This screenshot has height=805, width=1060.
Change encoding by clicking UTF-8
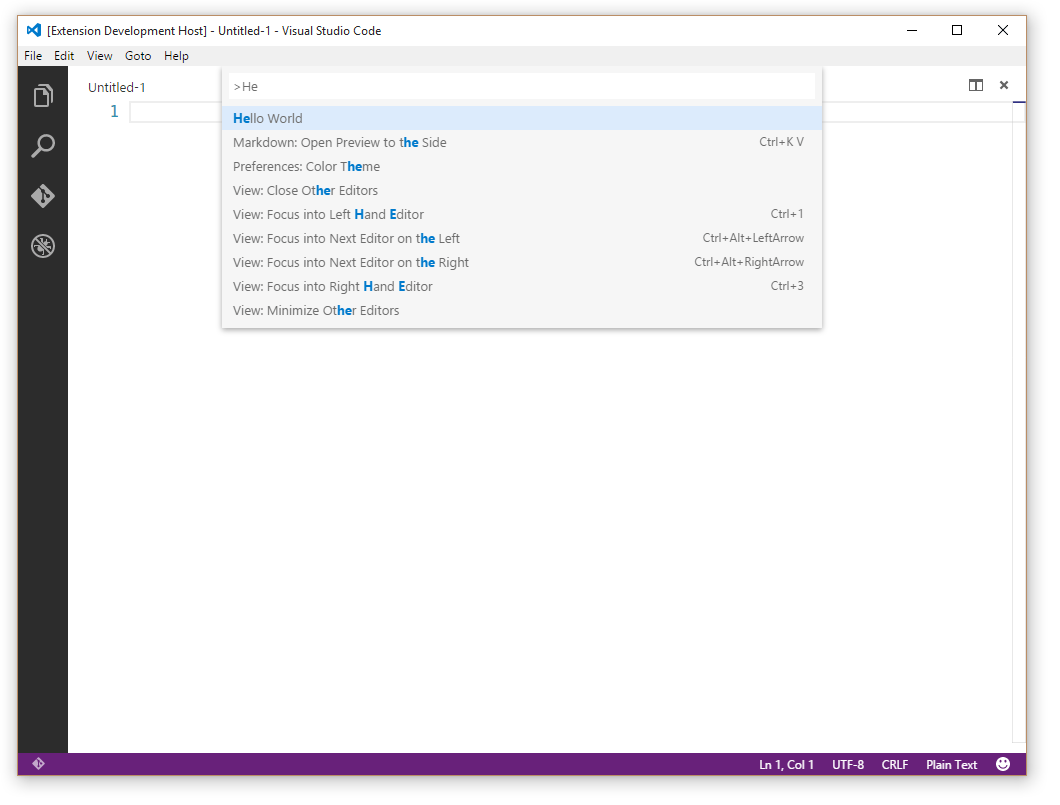[x=848, y=764]
